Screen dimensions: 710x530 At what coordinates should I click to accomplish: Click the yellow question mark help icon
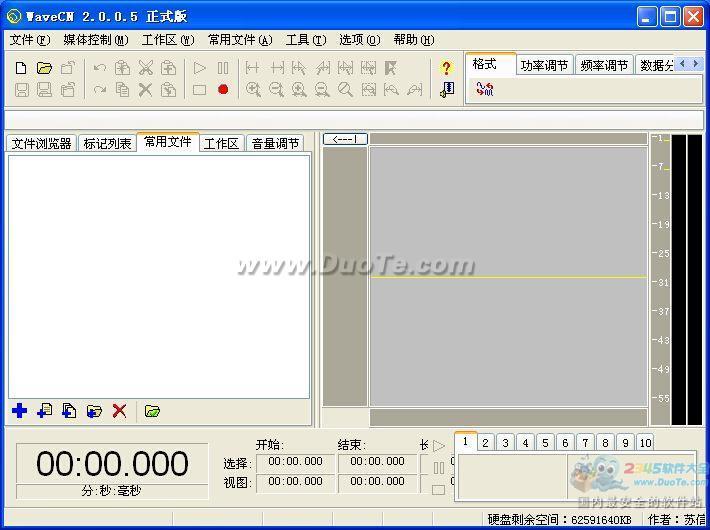(x=446, y=68)
